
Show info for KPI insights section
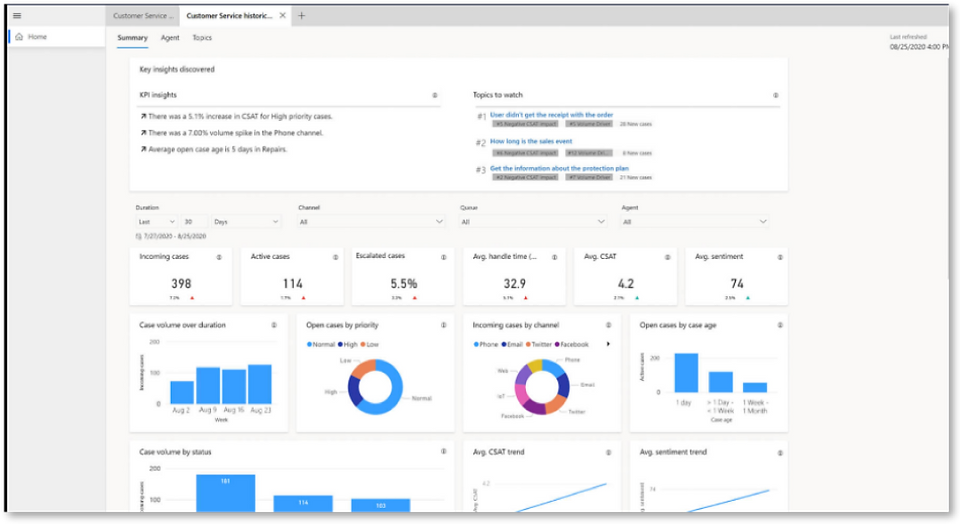point(435,95)
